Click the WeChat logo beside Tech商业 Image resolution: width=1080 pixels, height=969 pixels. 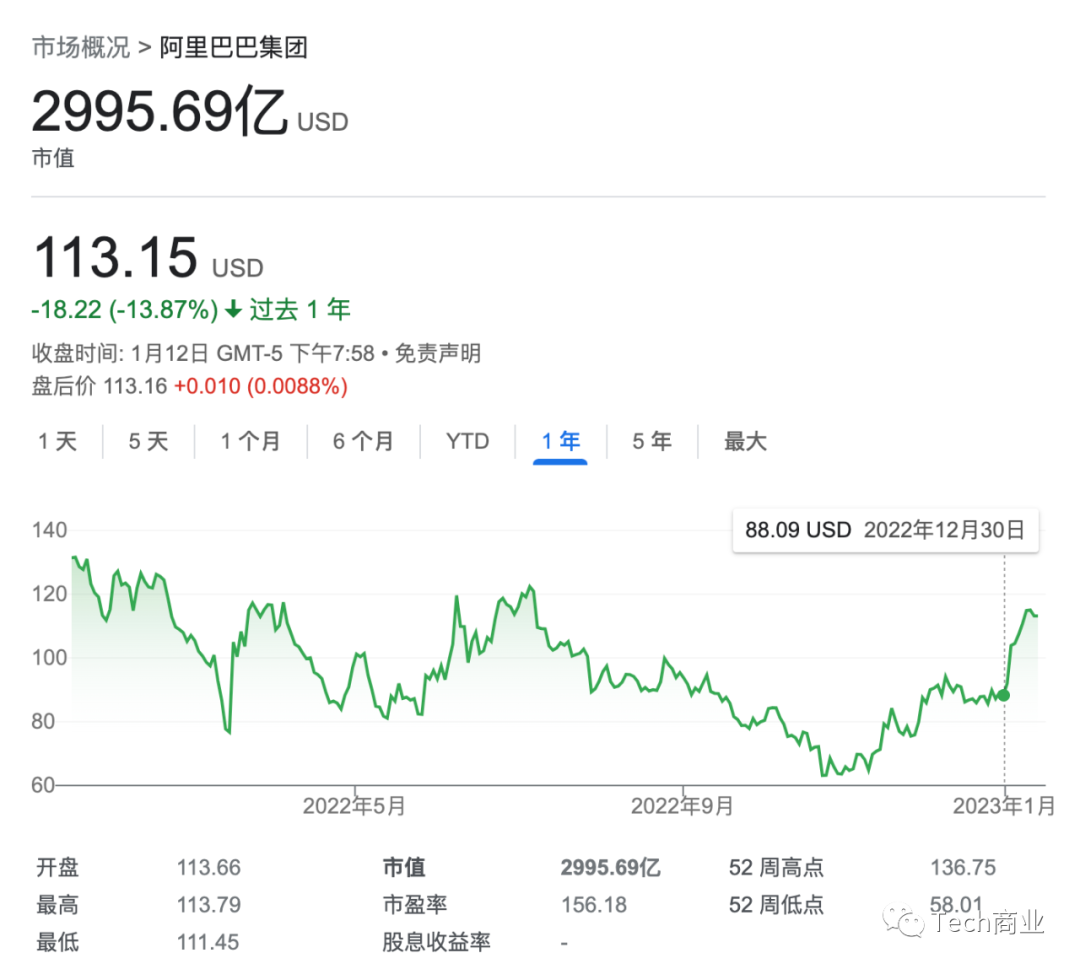coord(909,923)
